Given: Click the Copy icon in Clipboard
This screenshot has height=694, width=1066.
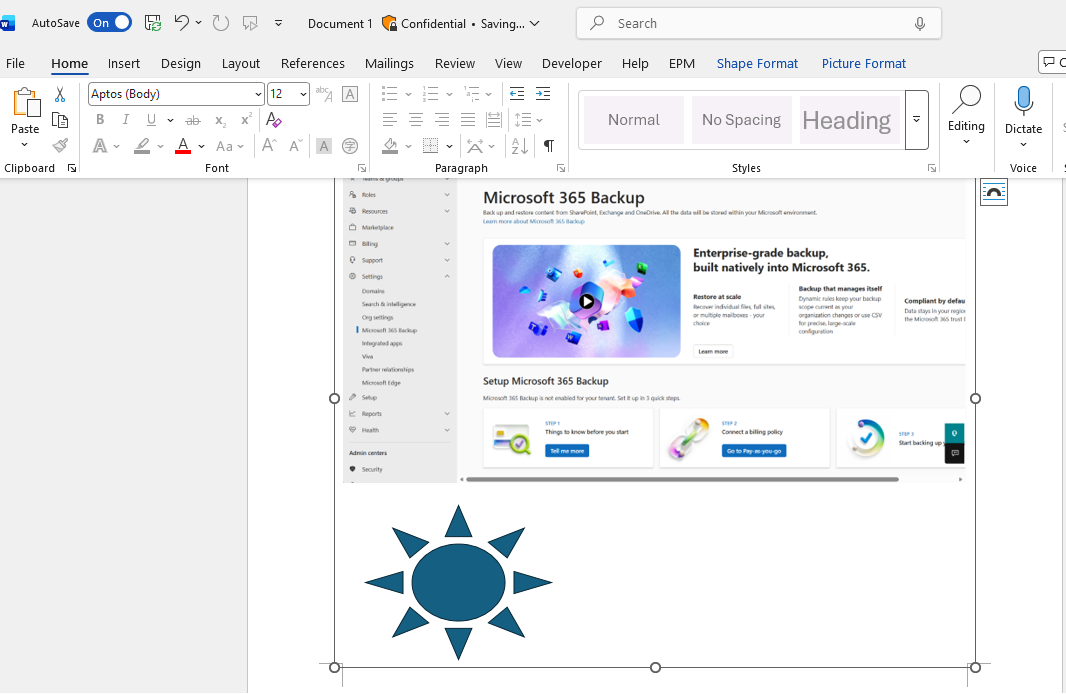Looking at the screenshot, I should [60, 120].
